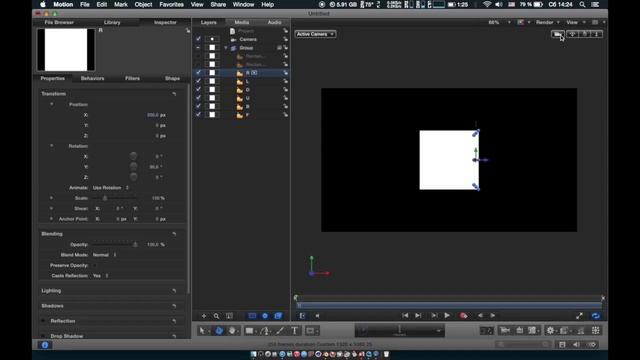
Task: Click the Add Behavior gear icon
Action: 550,330
